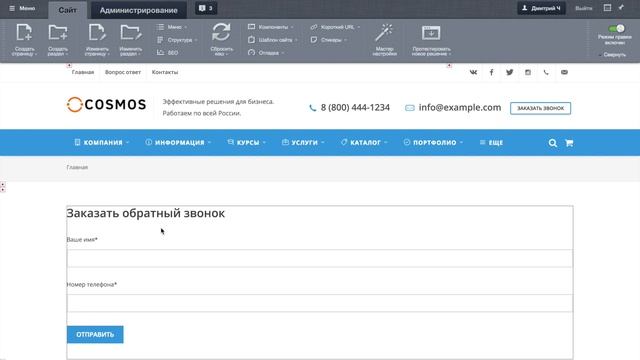Launch Мастер настройки magic wand

point(384,32)
